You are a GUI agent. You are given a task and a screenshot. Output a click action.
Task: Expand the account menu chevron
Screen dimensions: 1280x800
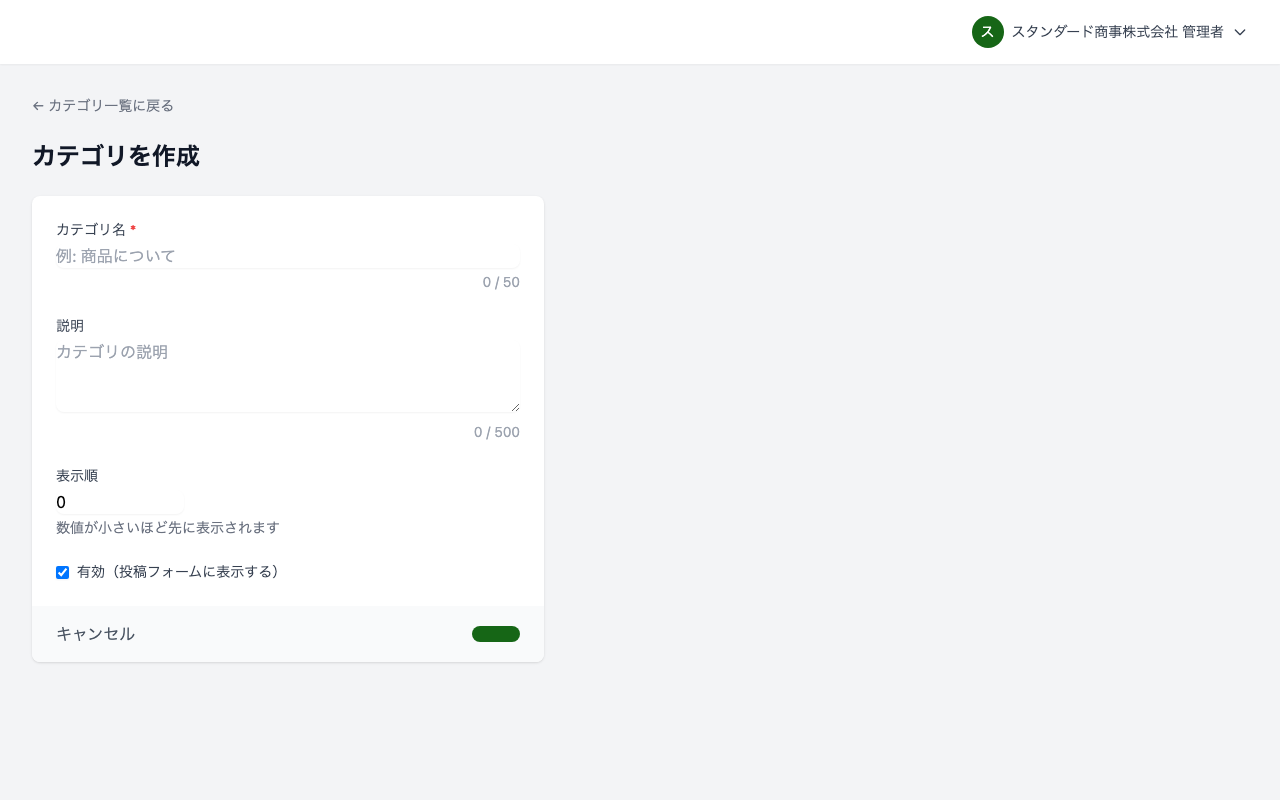[1240, 32]
